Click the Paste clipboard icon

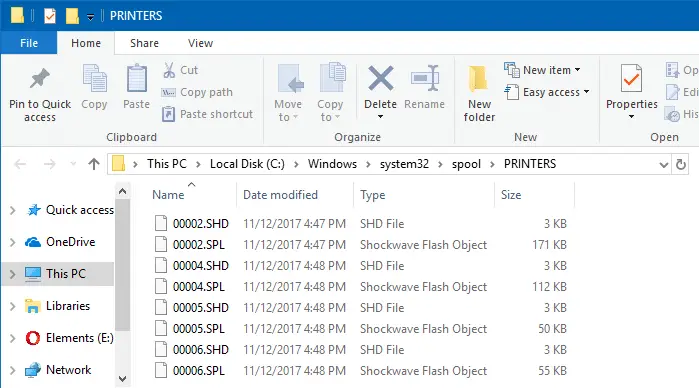coord(136,78)
